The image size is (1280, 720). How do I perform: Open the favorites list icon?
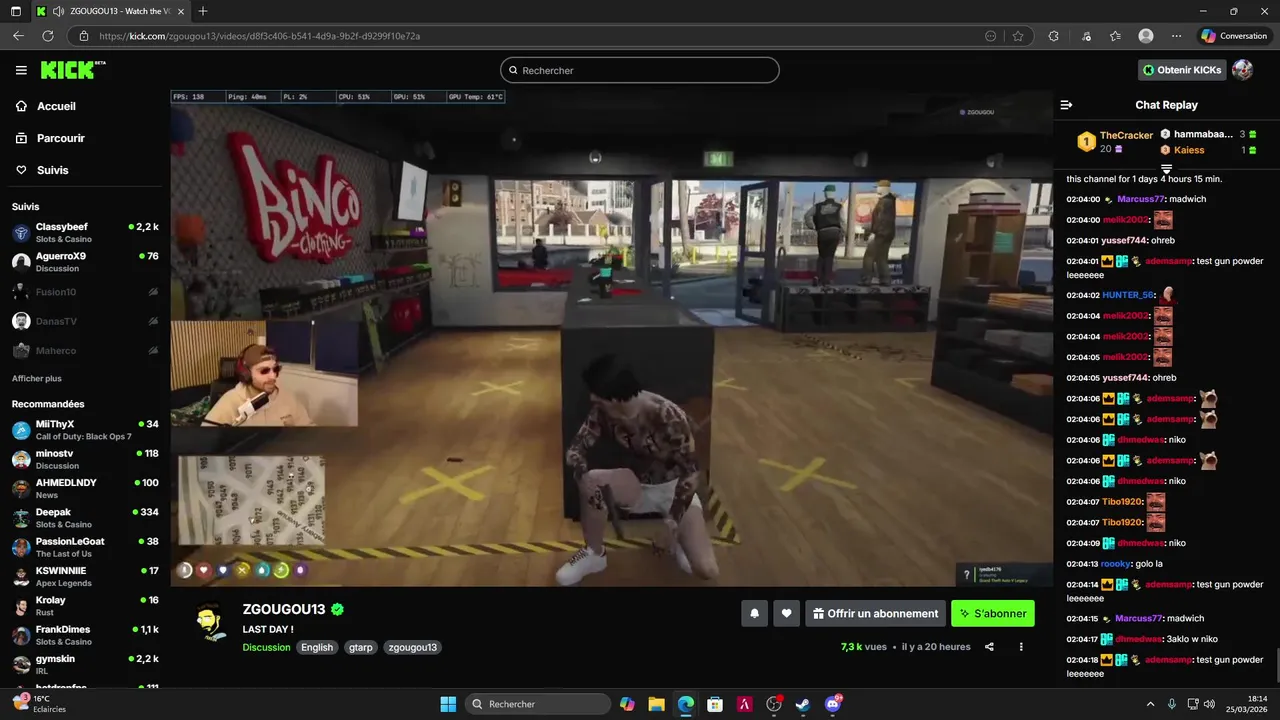[1115, 36]
